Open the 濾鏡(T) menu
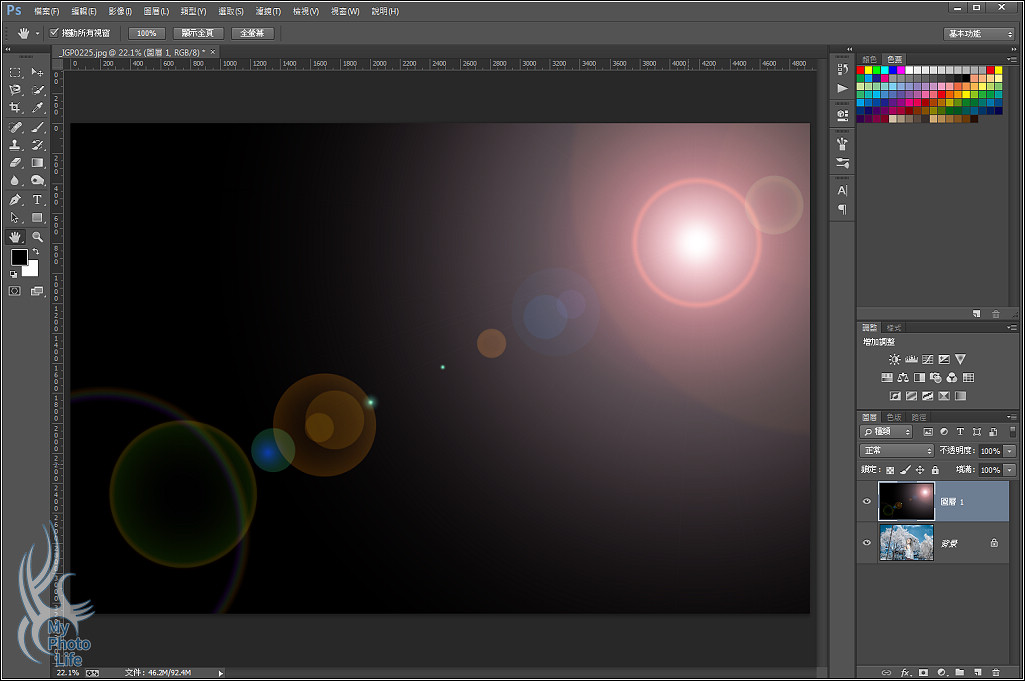Screen dimensions: 1025x681 [x=269, y=11]
